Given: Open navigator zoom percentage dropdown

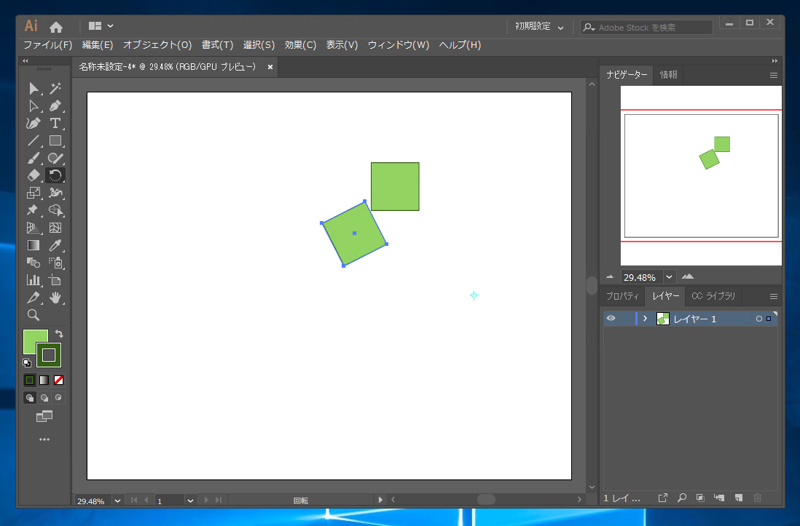Looking at the screenshot, I should 669,277.
